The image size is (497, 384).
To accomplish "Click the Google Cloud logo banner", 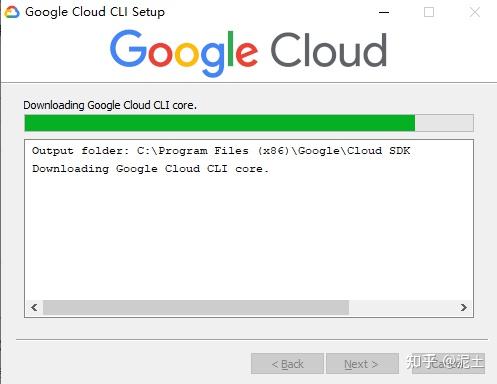I will (248, 53).
